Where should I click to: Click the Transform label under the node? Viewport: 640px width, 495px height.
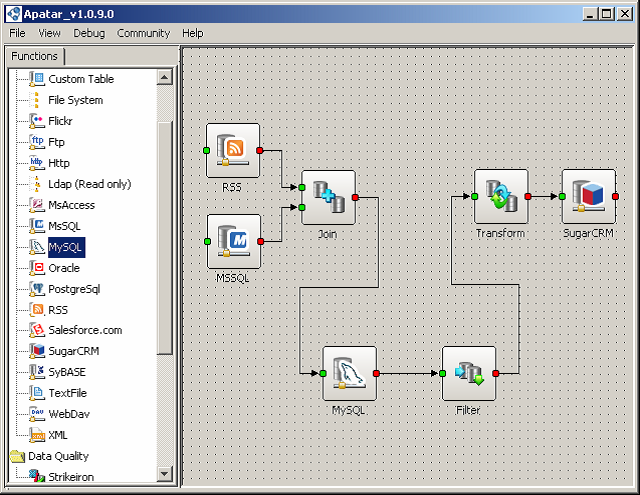click(500, 233)
